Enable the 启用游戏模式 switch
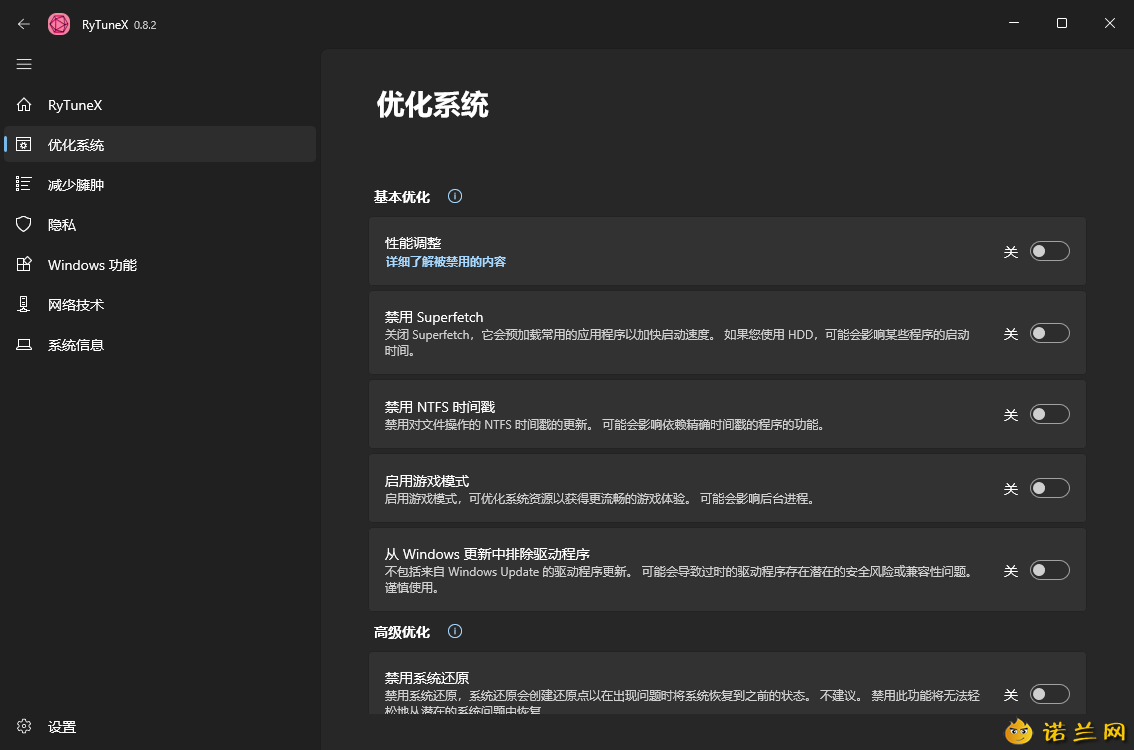 (x=1049, y=488)
